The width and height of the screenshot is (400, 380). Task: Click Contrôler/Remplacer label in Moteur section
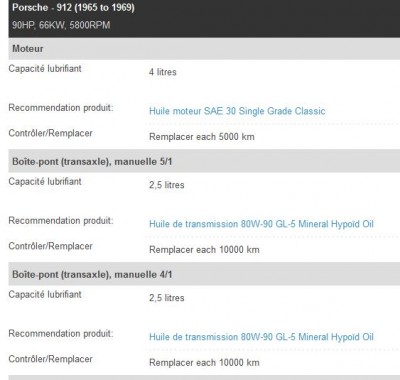coord(51,133)
